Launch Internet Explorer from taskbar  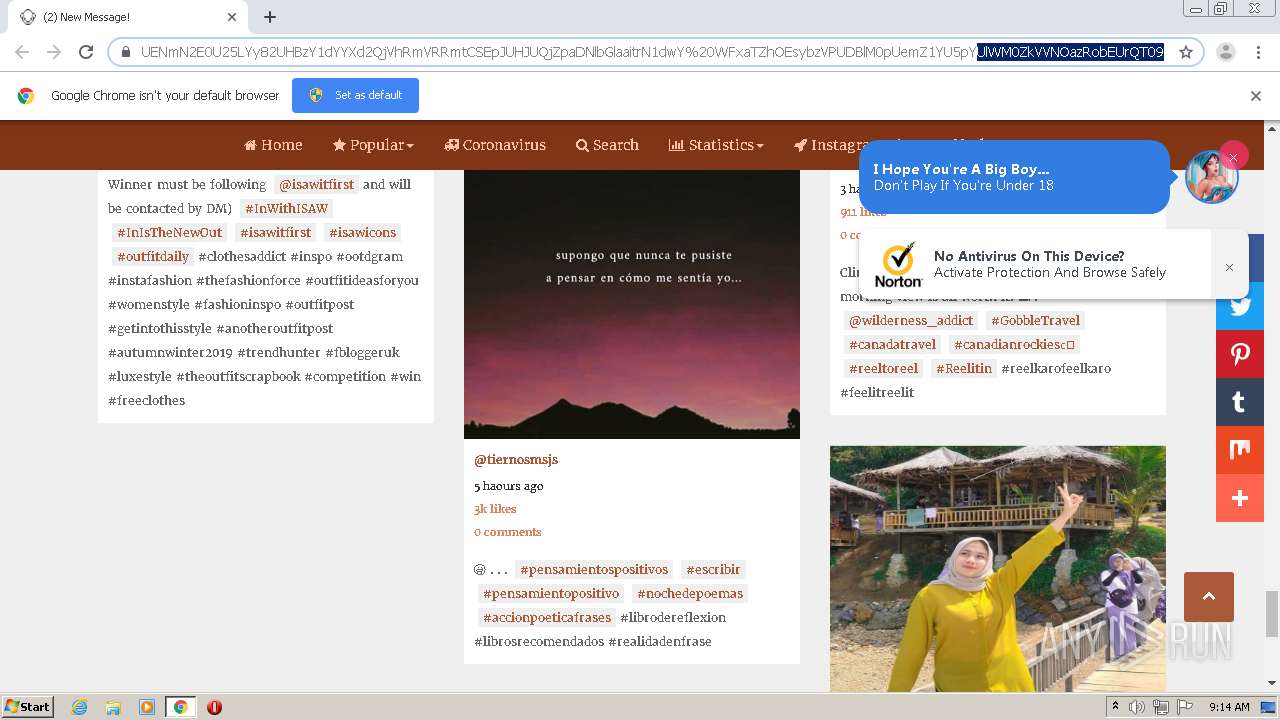[79, 707]
